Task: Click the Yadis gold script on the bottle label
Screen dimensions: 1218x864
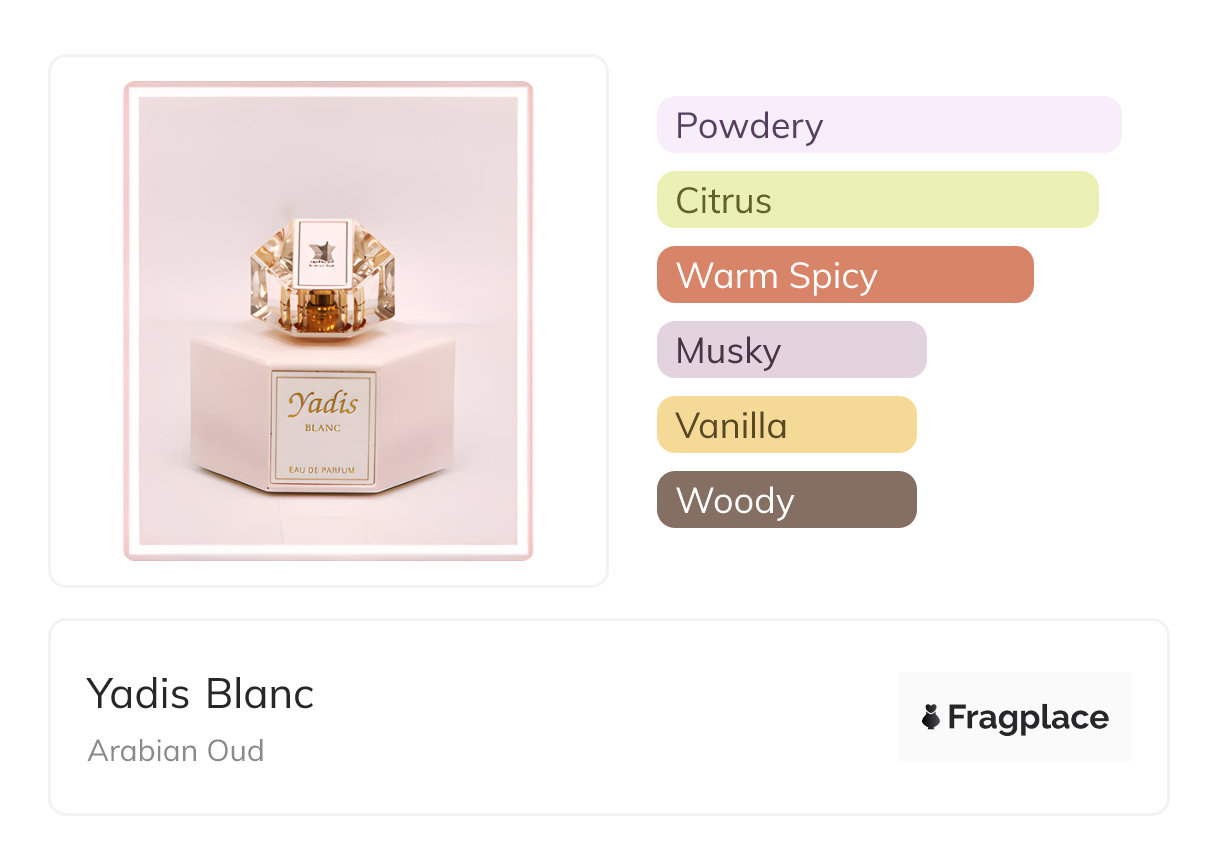Action: 323,403
